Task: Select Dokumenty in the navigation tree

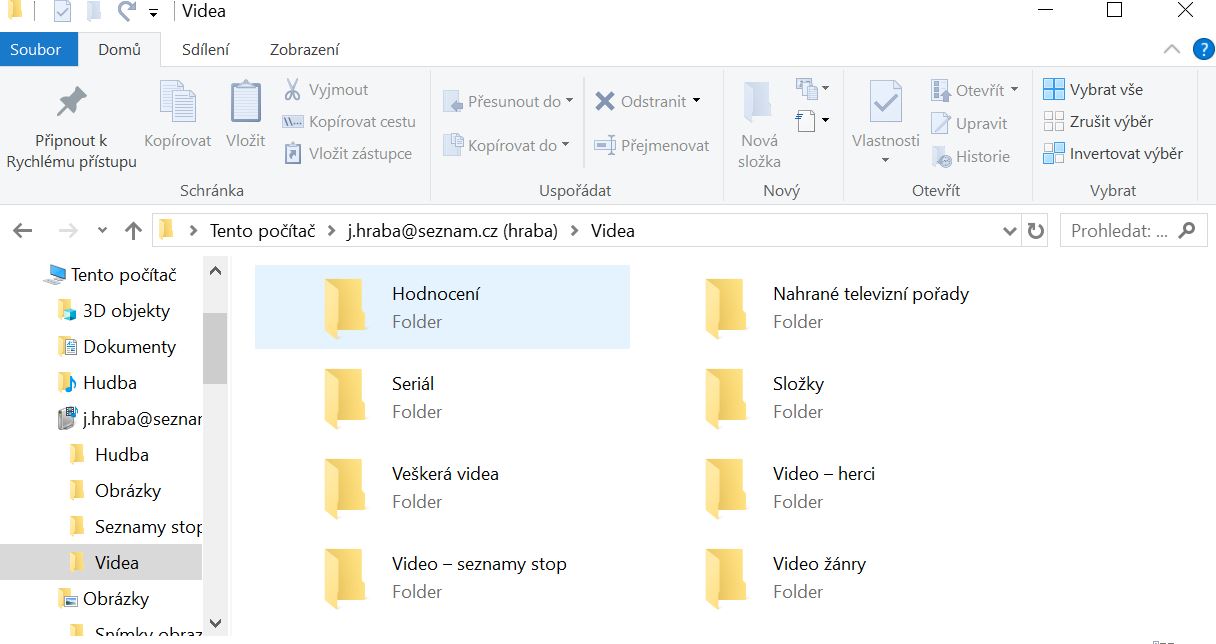Action: click(x=129, y=347)
